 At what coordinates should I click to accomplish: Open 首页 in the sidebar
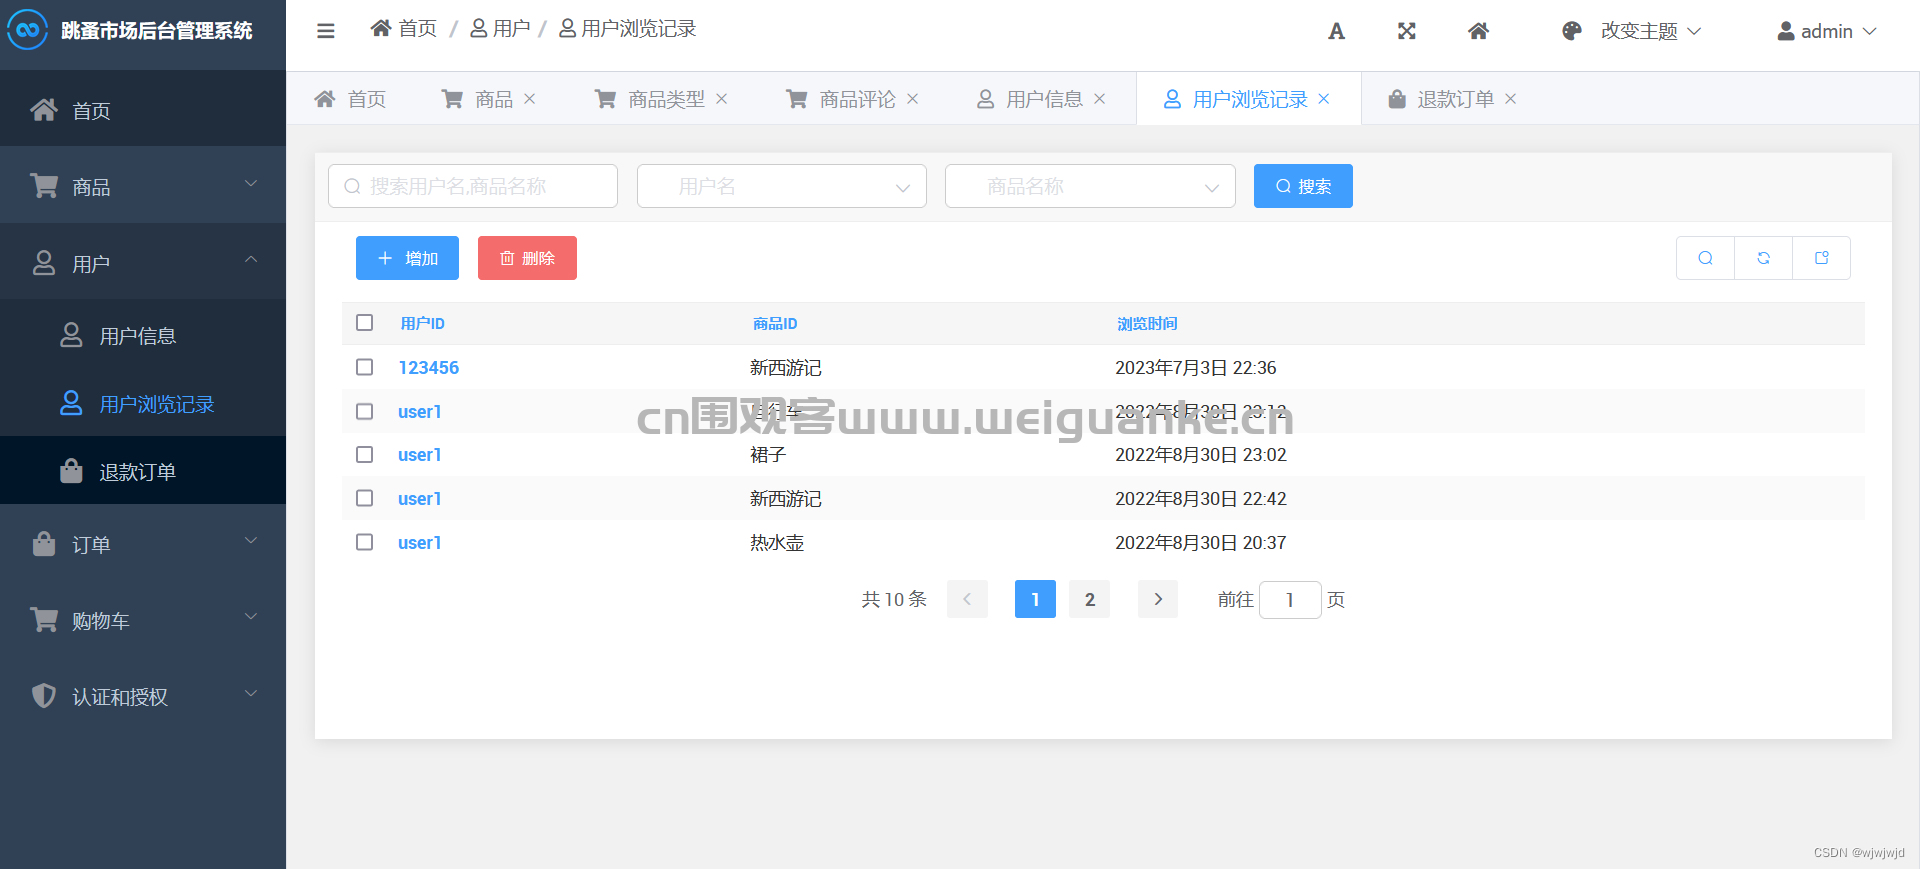point(143,109)
